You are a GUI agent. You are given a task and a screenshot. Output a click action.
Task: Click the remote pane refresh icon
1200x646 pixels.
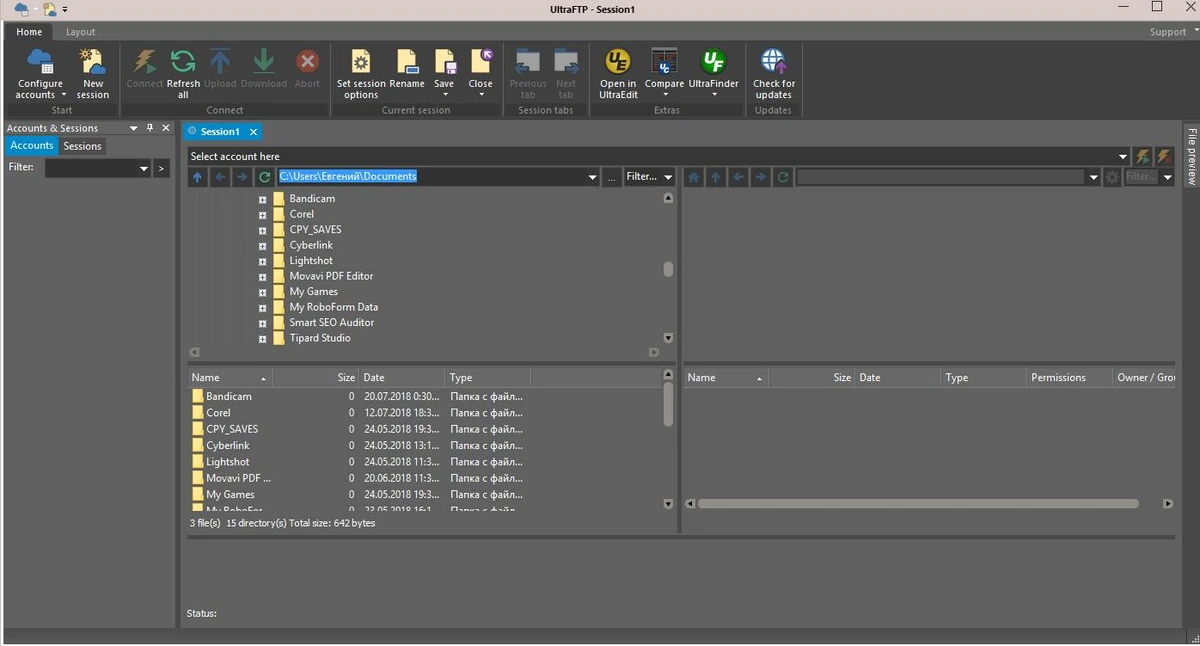783,177
